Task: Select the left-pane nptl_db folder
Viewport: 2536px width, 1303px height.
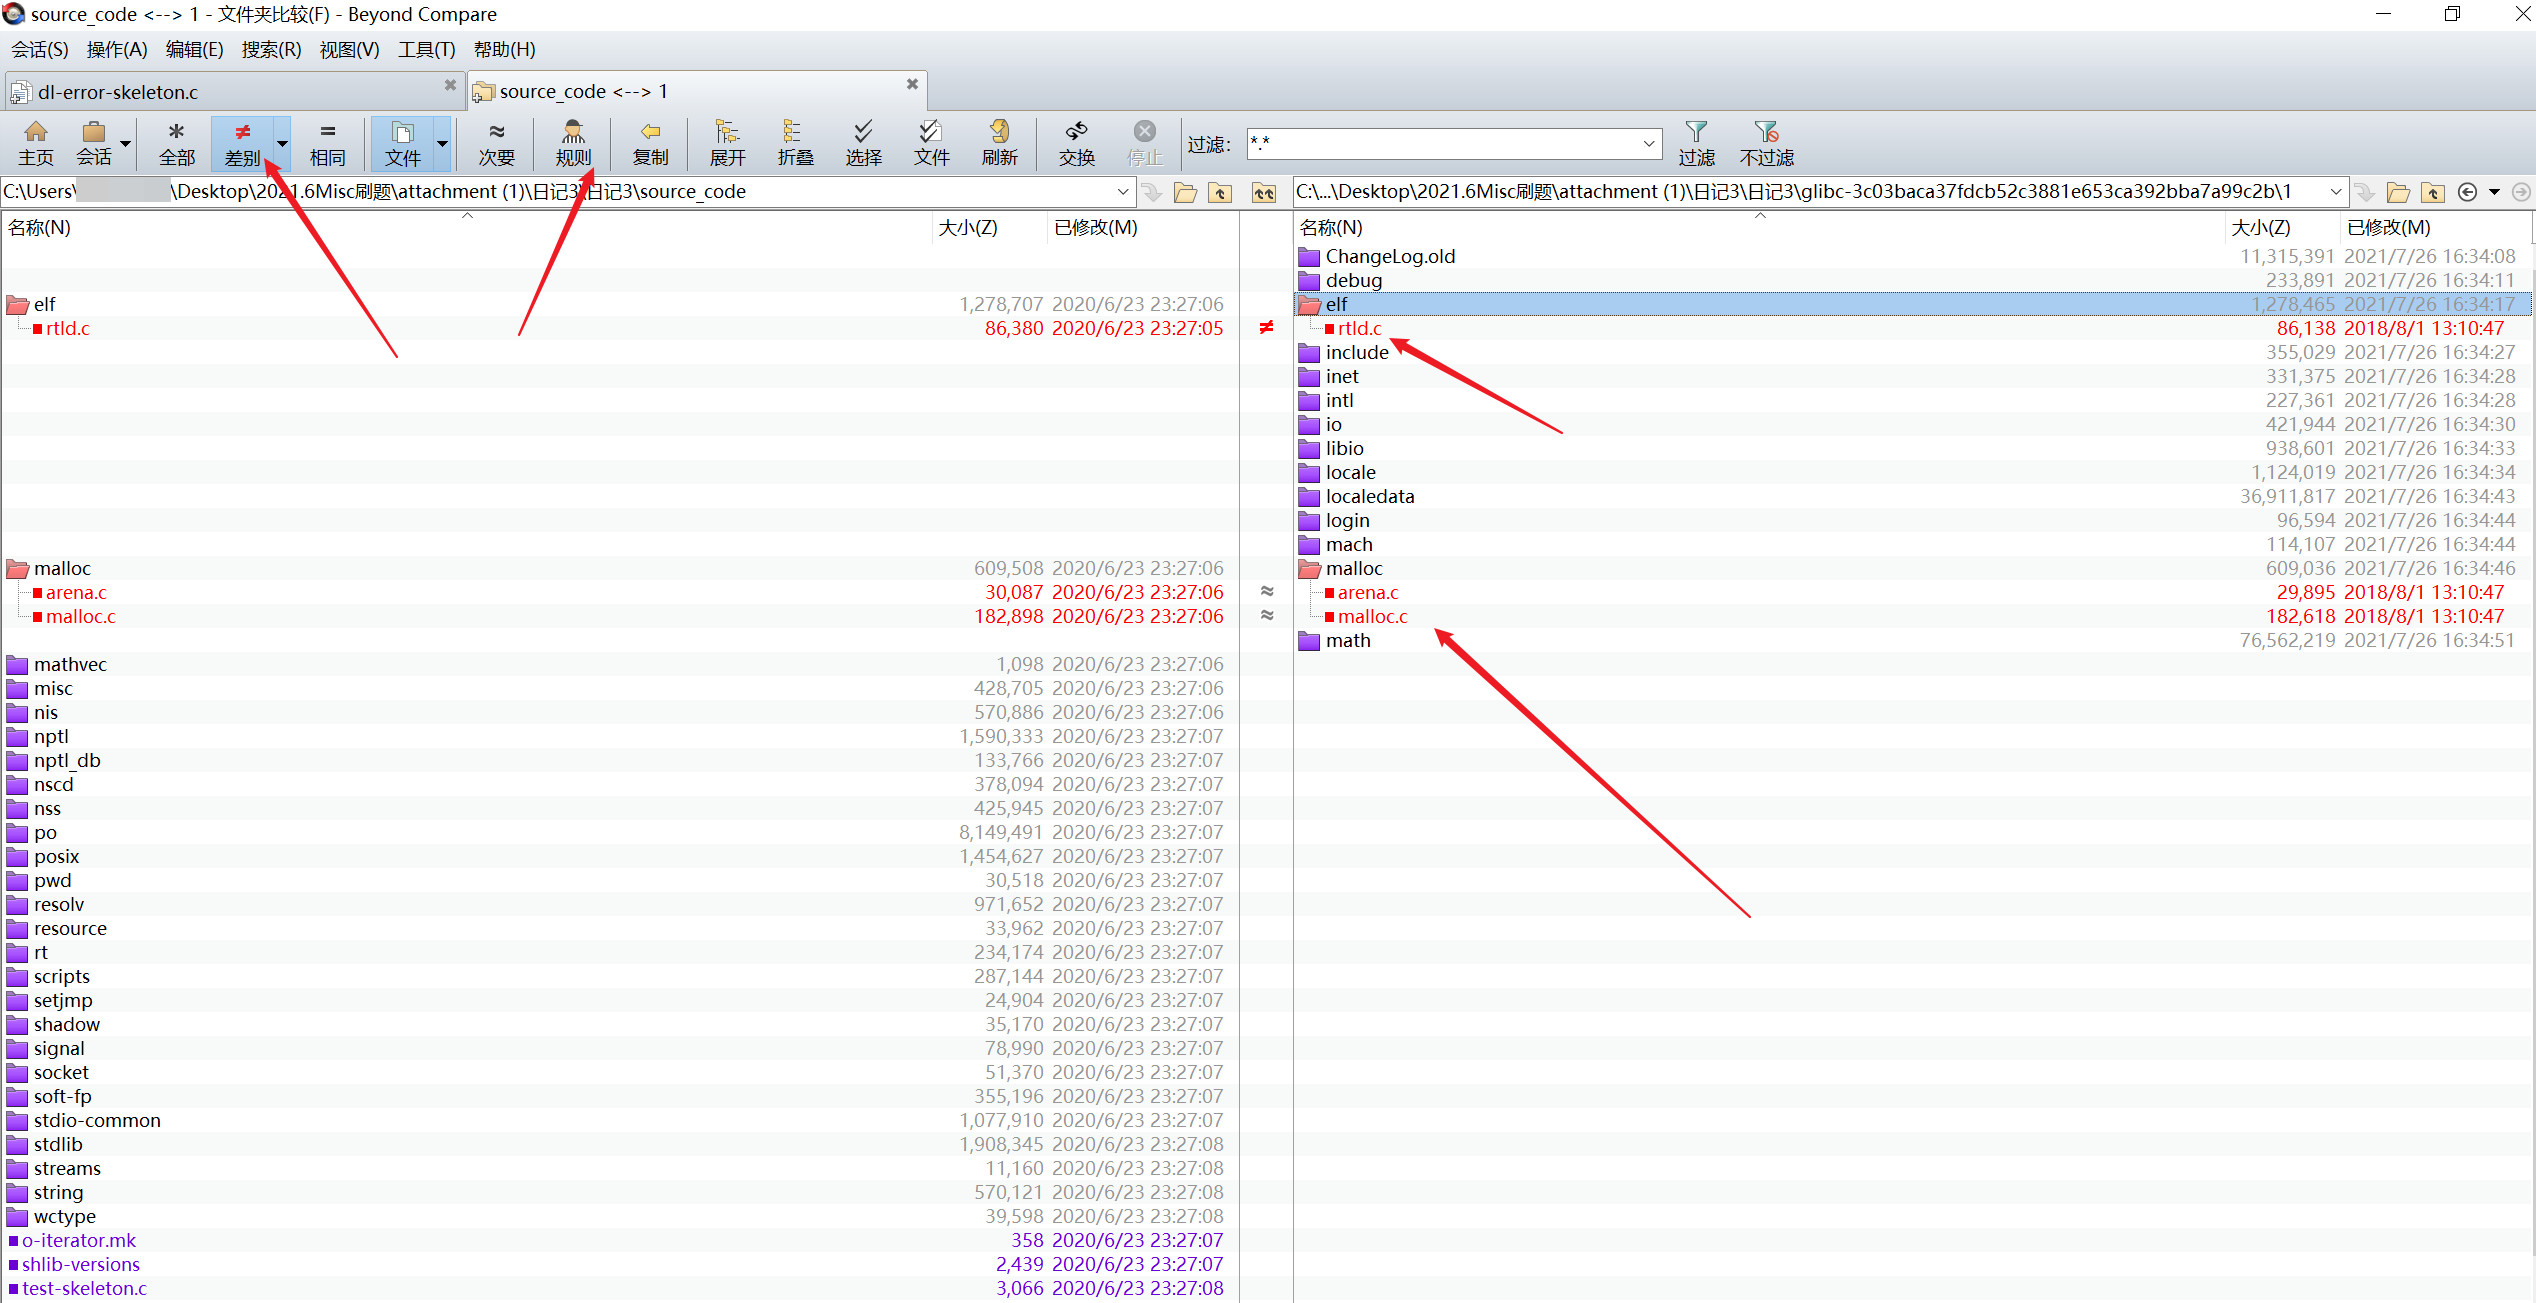Action: tap(67, 761)
